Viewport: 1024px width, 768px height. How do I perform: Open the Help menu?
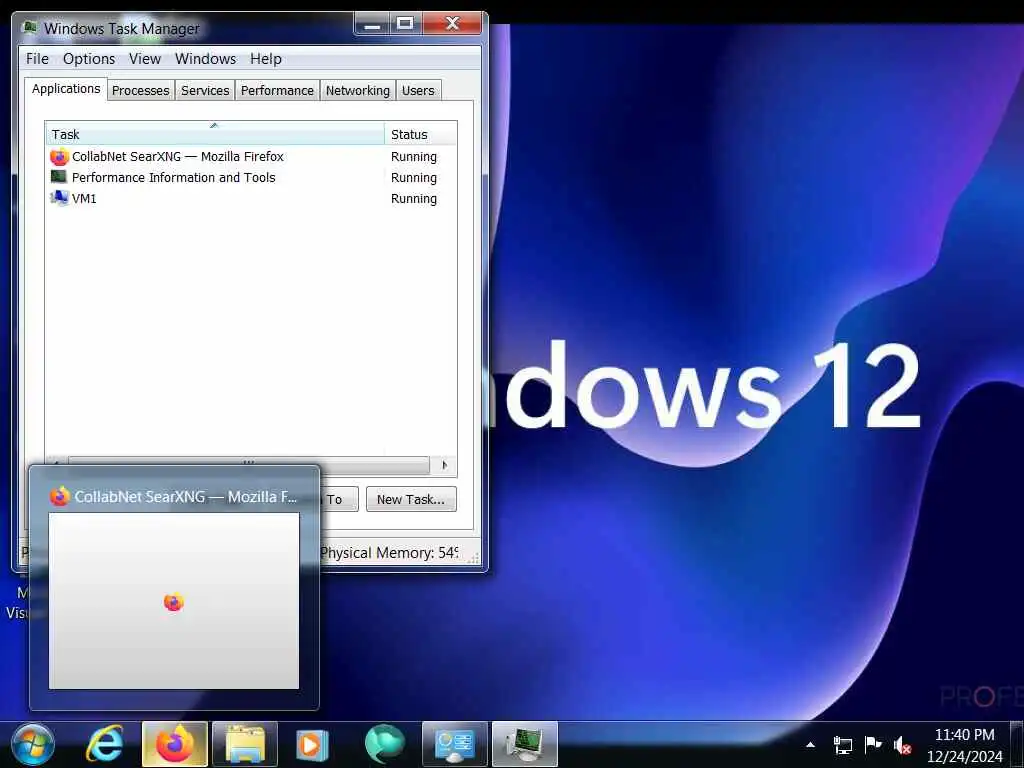tap(266, 59)
